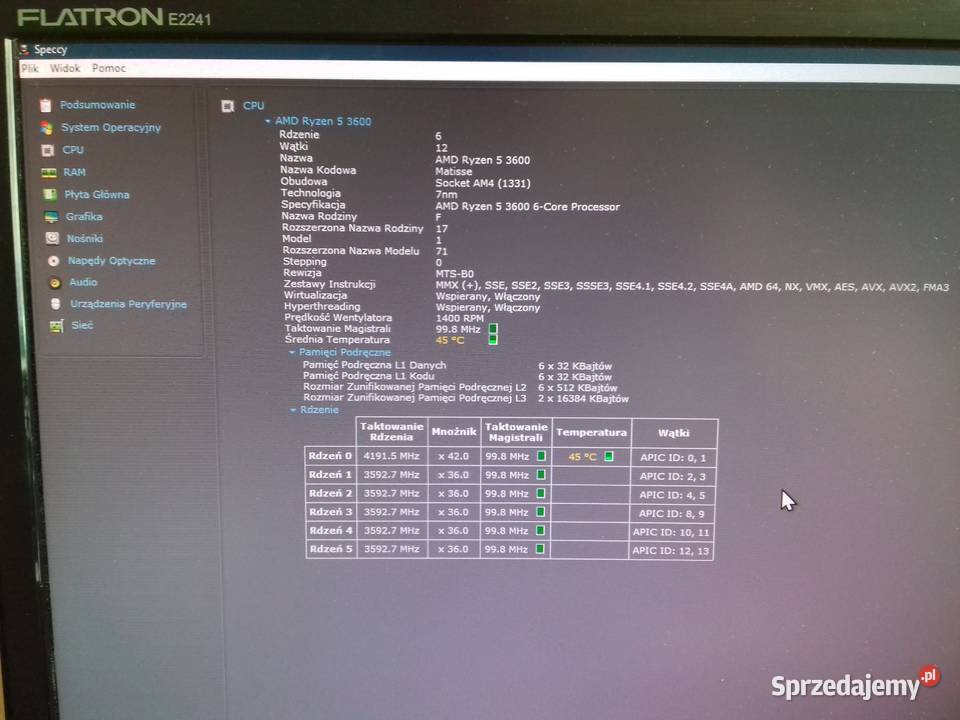This screenshot has width=960, height=720.
Task: Click the Taktowanie Rdzenia column header
Action: (x=392, y=432)
